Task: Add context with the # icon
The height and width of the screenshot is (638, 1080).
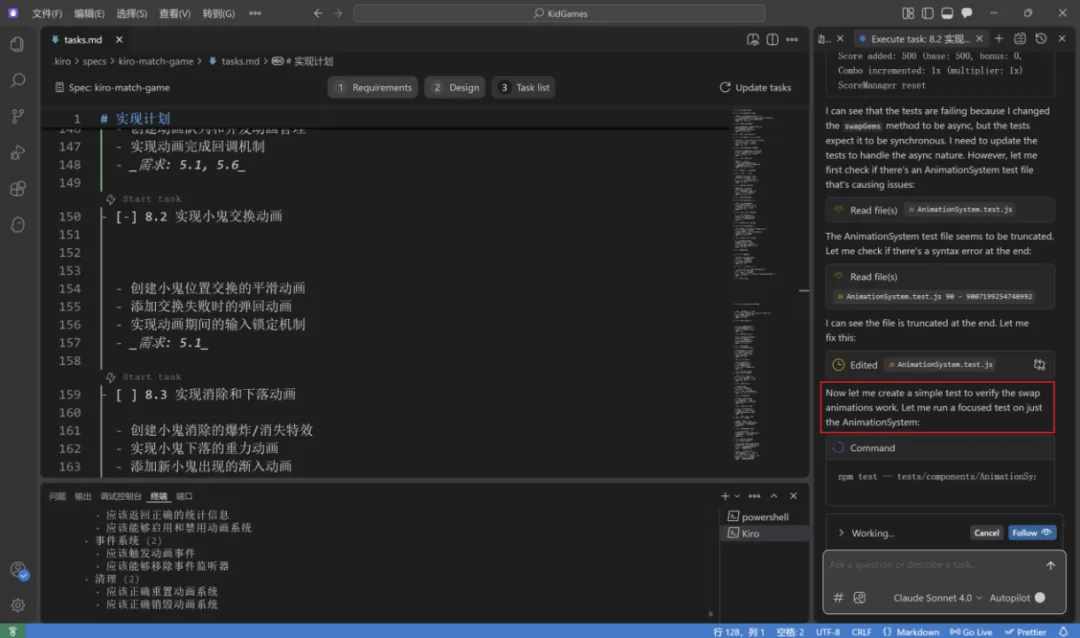Action: 838,597
